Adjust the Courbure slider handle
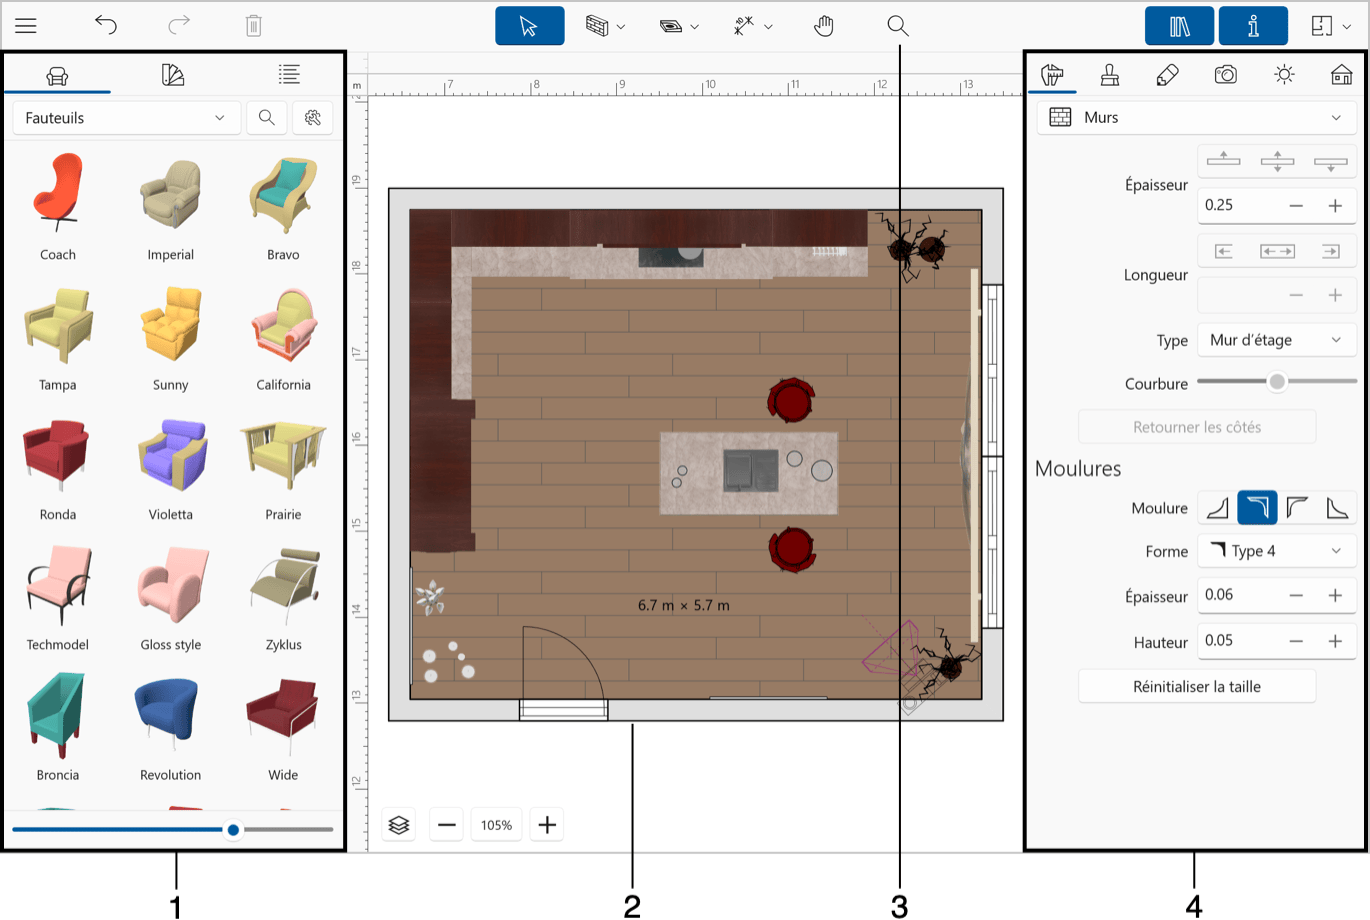The width and height of the screenshot is (1370, 920). point(1277,382)
